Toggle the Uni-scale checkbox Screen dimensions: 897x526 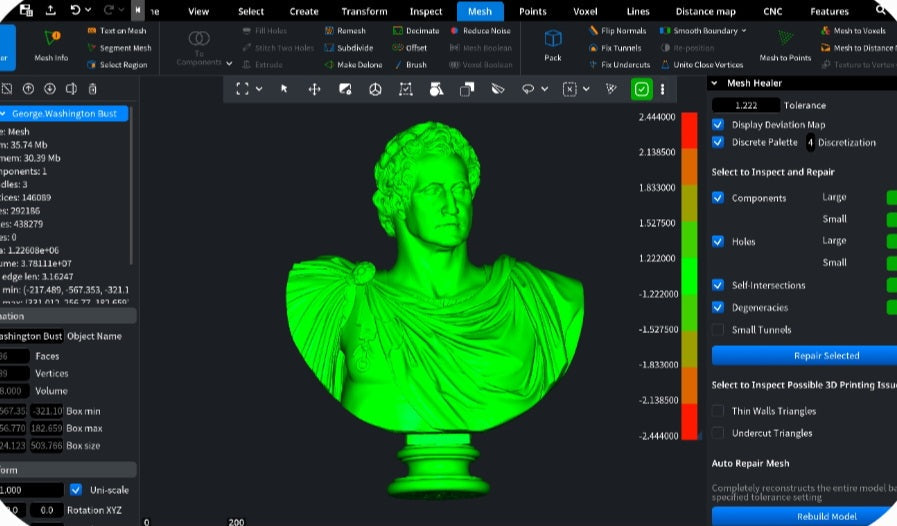[x=76, y=490]
